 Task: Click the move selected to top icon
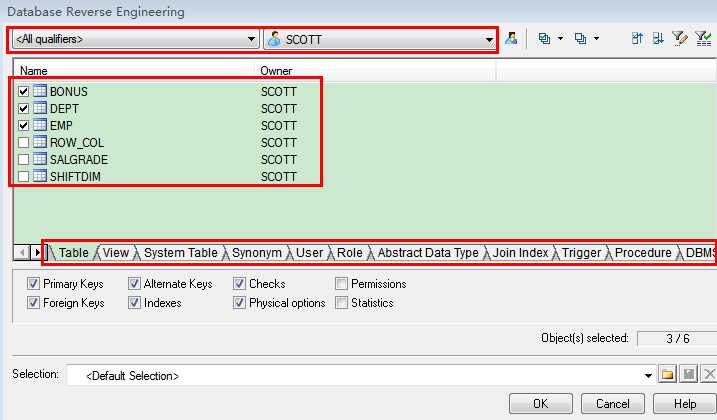[x=637, y=38]
